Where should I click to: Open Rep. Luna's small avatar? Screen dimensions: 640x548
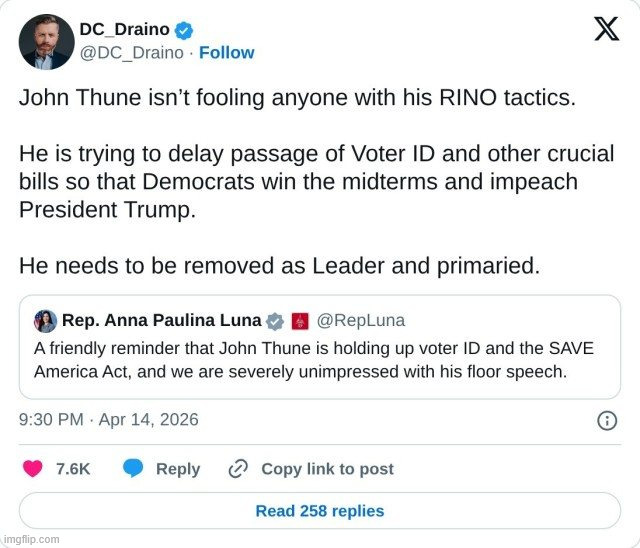tap(46, 321)
